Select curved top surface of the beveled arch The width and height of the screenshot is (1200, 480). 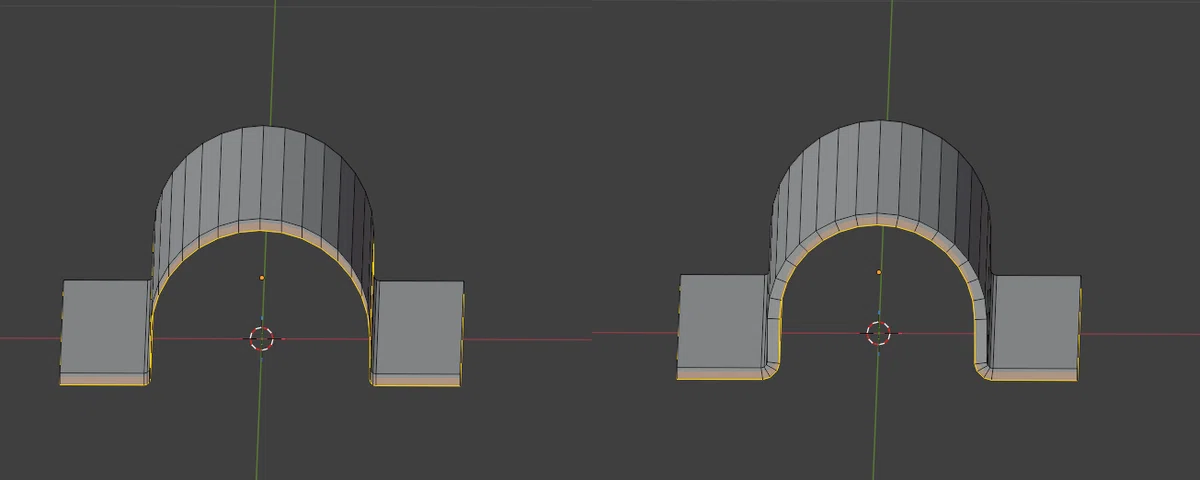click(880, 172)
